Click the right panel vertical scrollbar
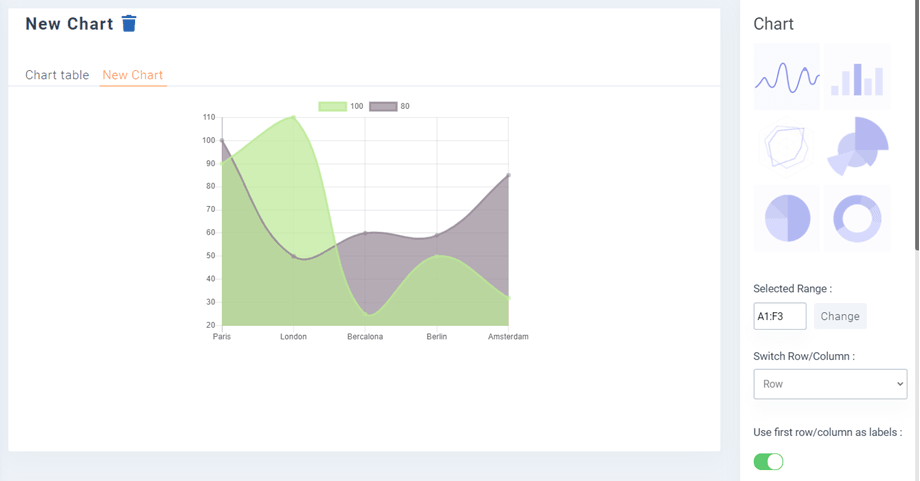The width and height of the screenshot is (920, 481). [915, 120]
